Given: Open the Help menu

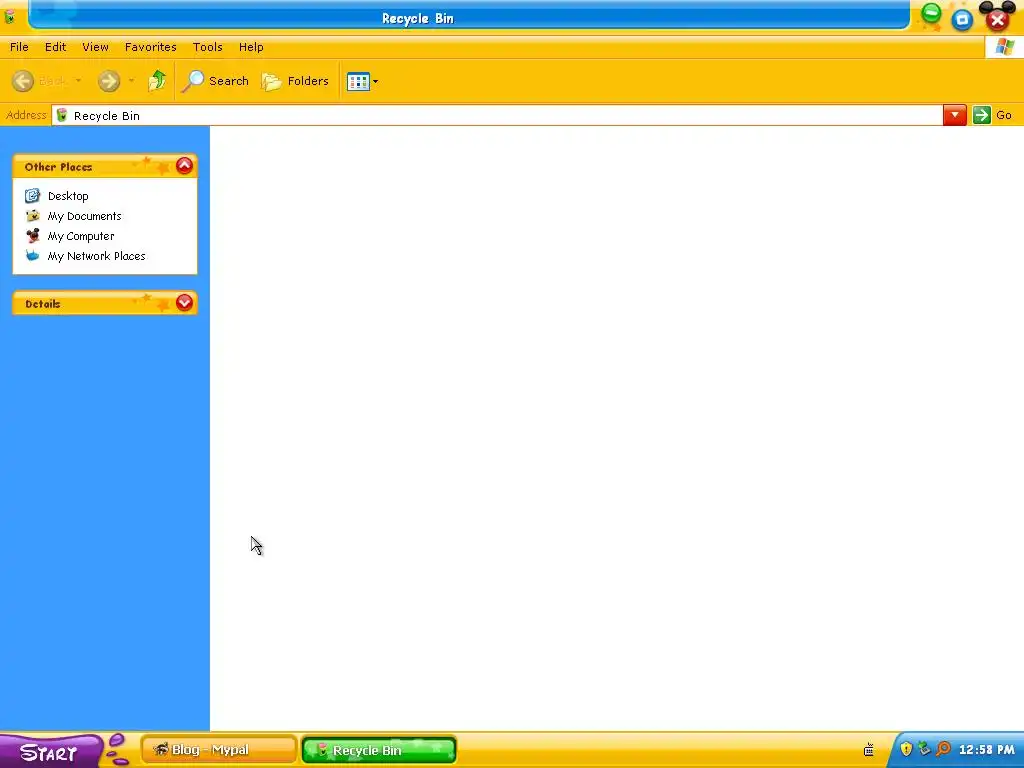Looking at the screenshot, I should click(251, 47).
